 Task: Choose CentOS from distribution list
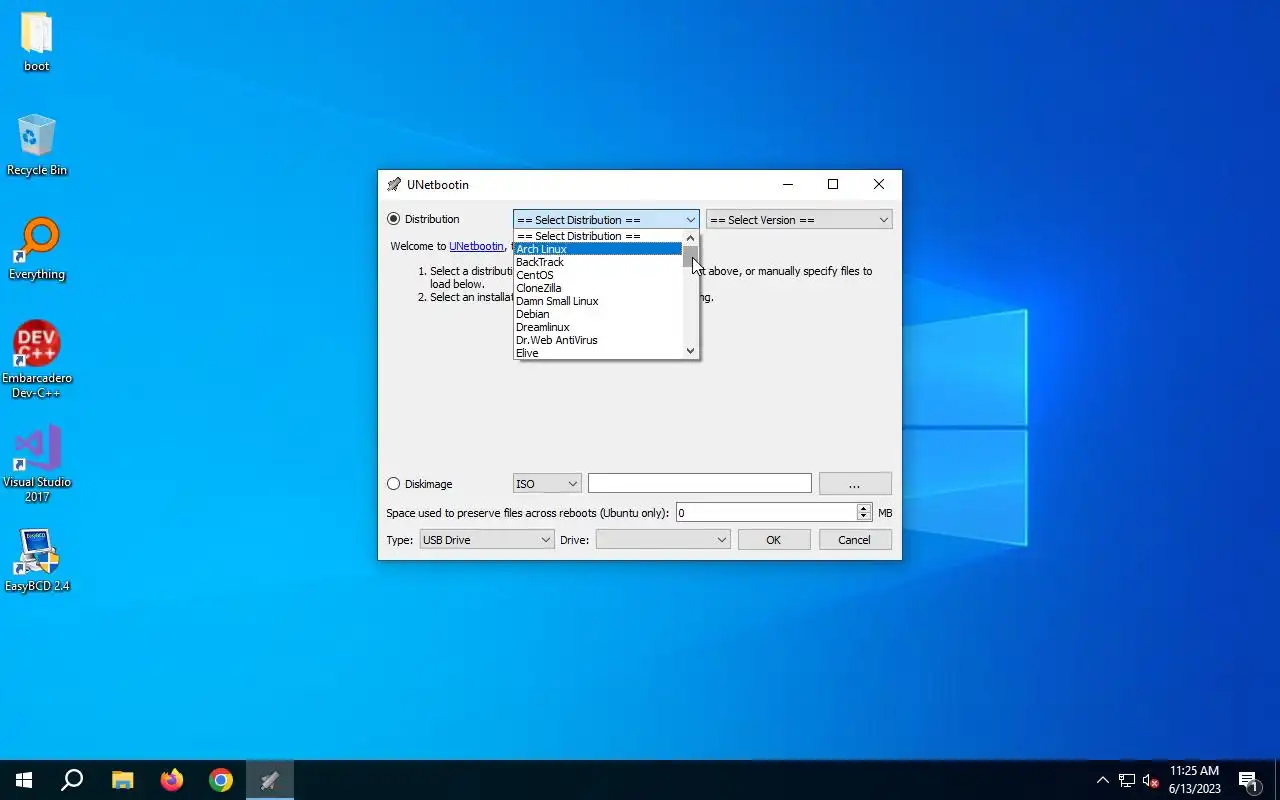[598, 275]
